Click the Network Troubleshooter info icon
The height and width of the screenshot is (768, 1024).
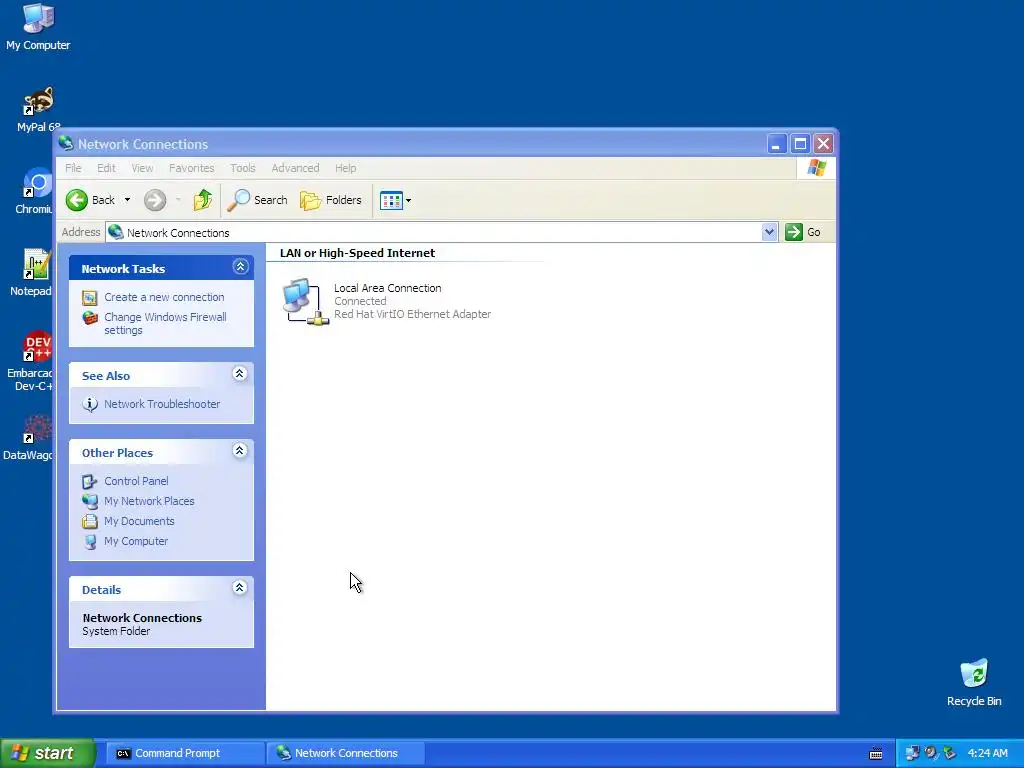[x=89, y=404]
